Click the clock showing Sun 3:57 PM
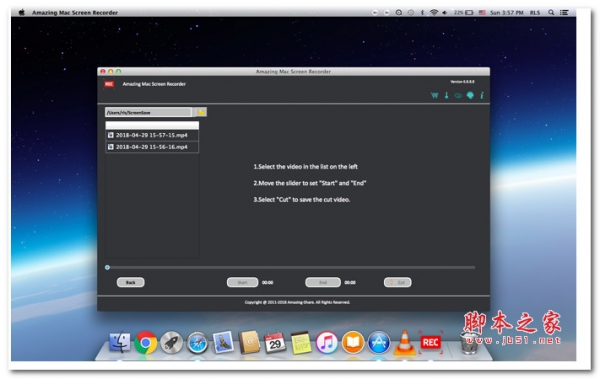This screenshot has height=379, width=600. [507, 13]
